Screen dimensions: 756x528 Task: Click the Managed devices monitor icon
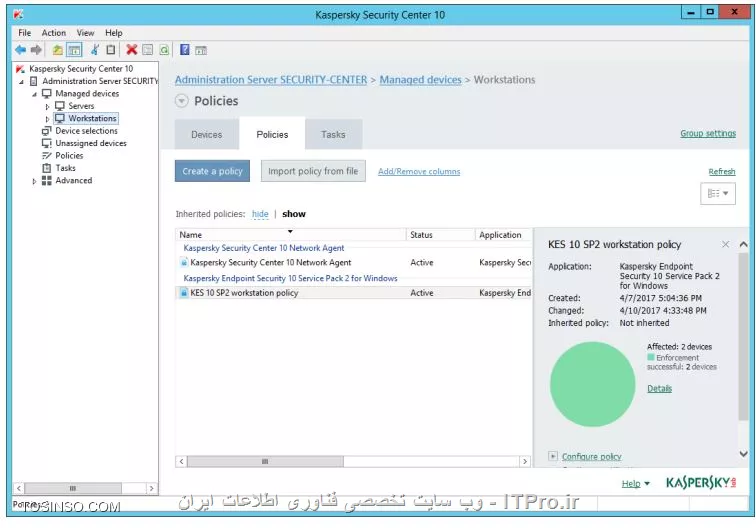point(46,94)
